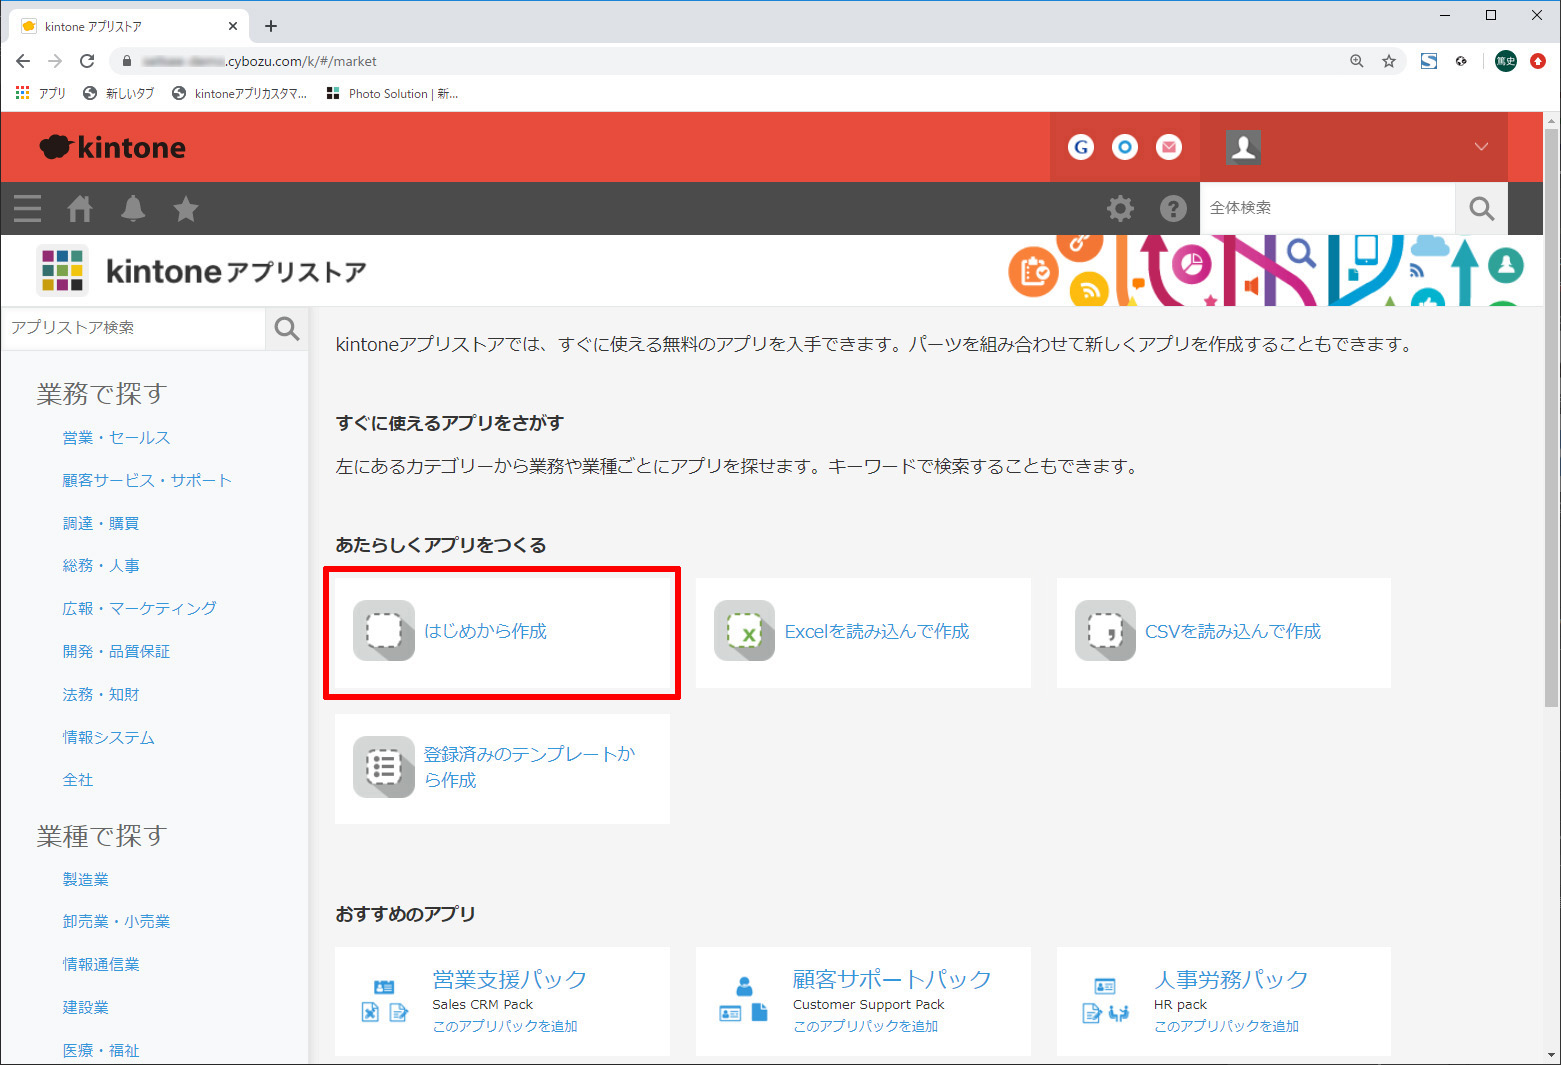Open the help question mark icon

1173,208
